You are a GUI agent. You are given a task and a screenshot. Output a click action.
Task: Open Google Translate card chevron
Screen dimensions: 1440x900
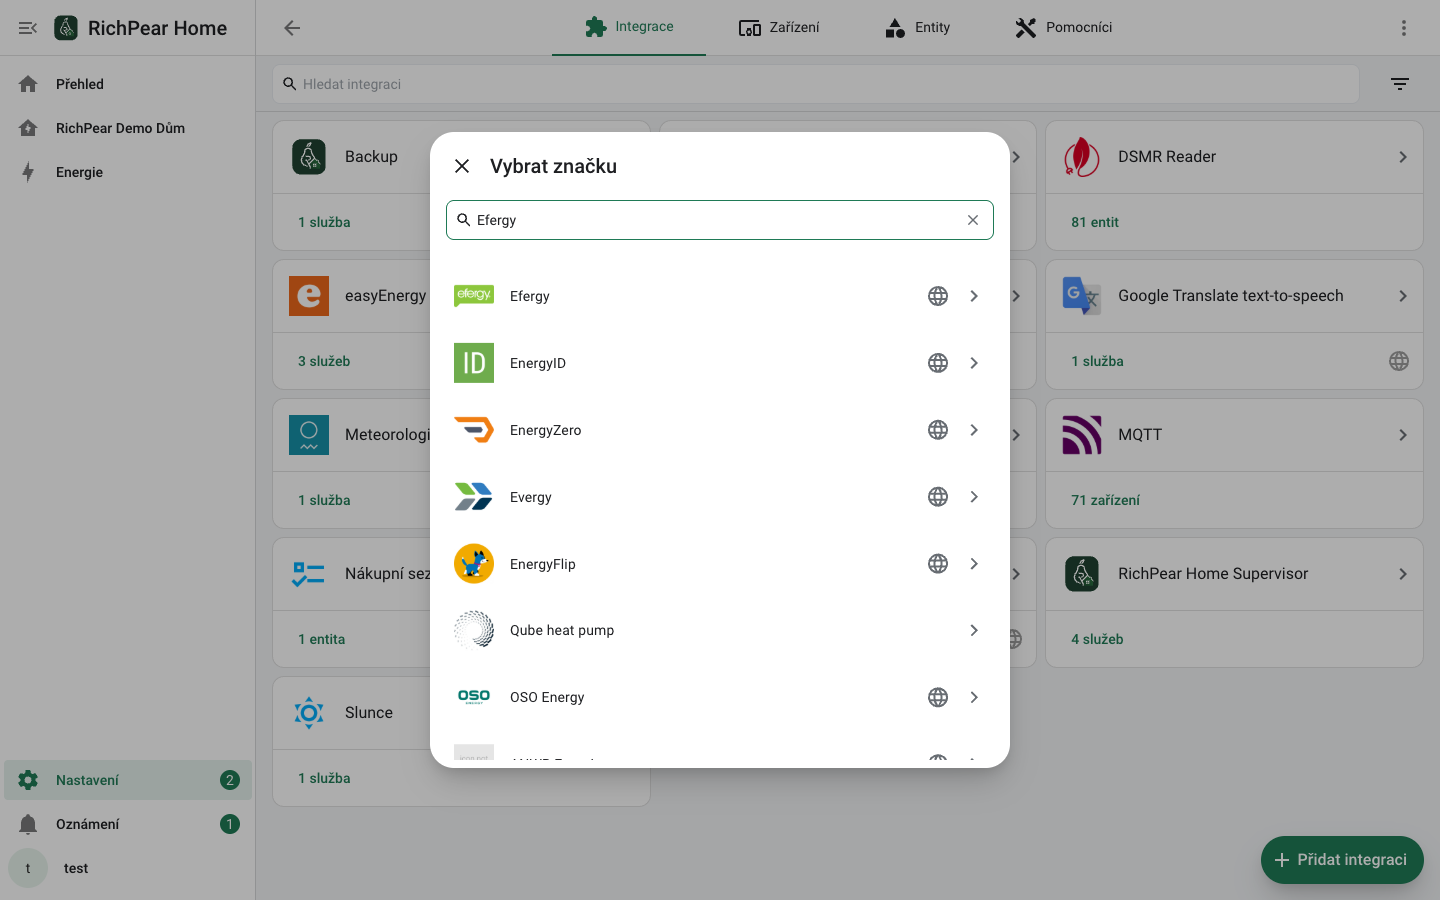click(x=1403, y=296)
